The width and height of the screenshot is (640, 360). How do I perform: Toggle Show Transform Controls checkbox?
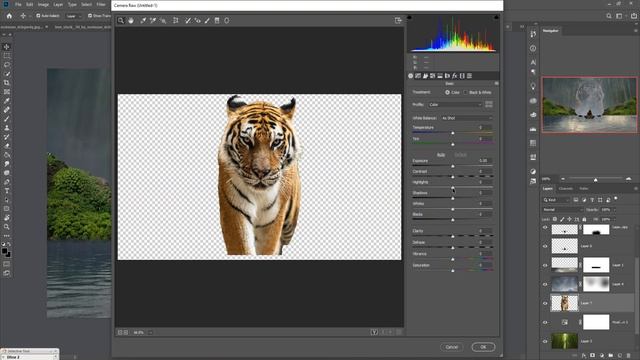coord(90,16)
